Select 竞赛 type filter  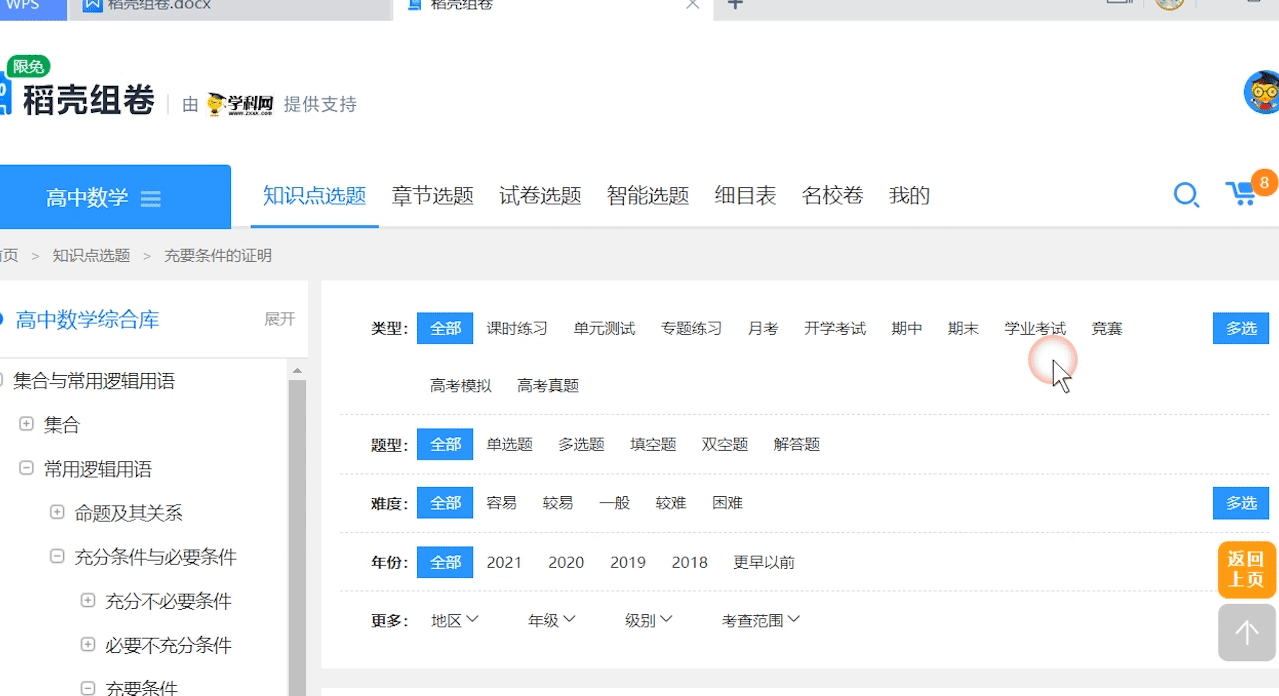click(1107, 328)
